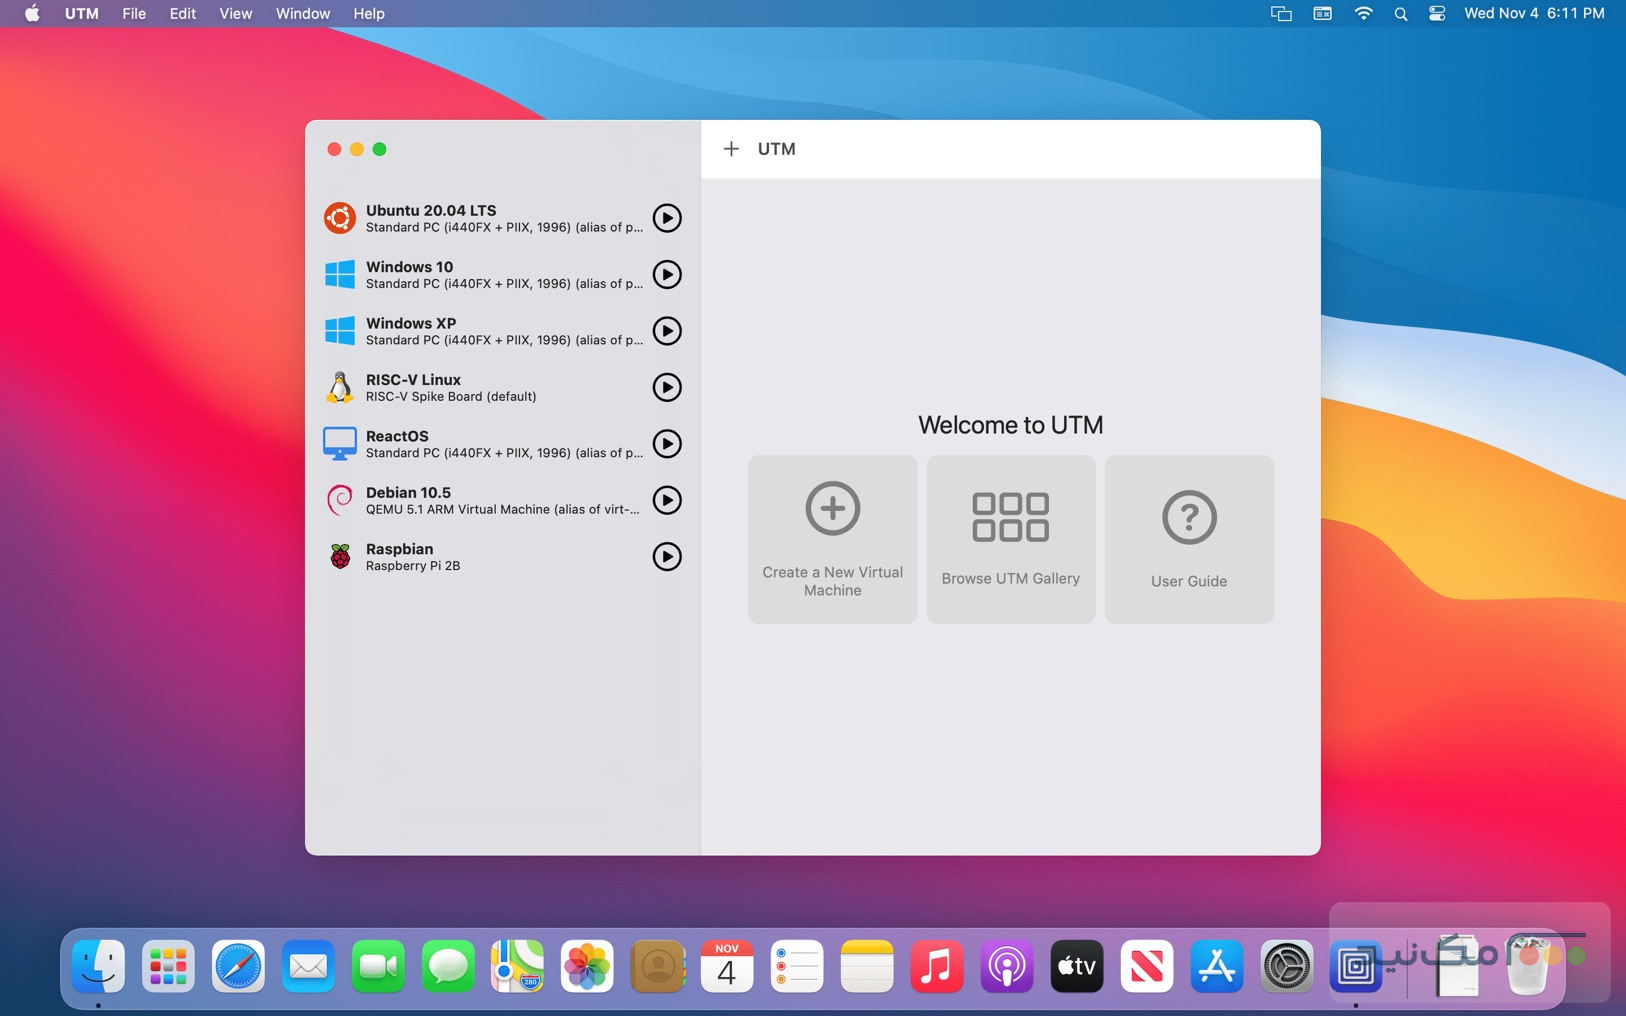The height and width of the screenshot is (1016, 1626).
Task: Open the Window menu
Action: [302, 14]
